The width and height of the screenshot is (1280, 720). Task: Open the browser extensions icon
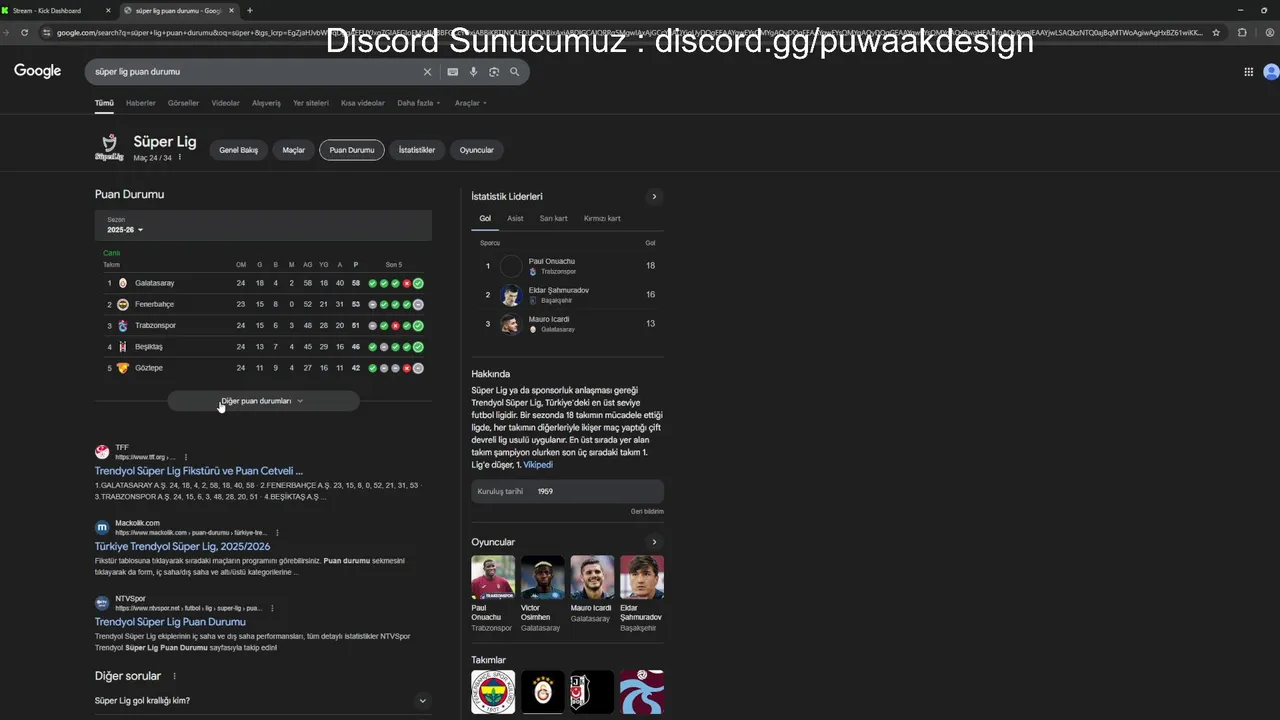tap(1242, 32)
